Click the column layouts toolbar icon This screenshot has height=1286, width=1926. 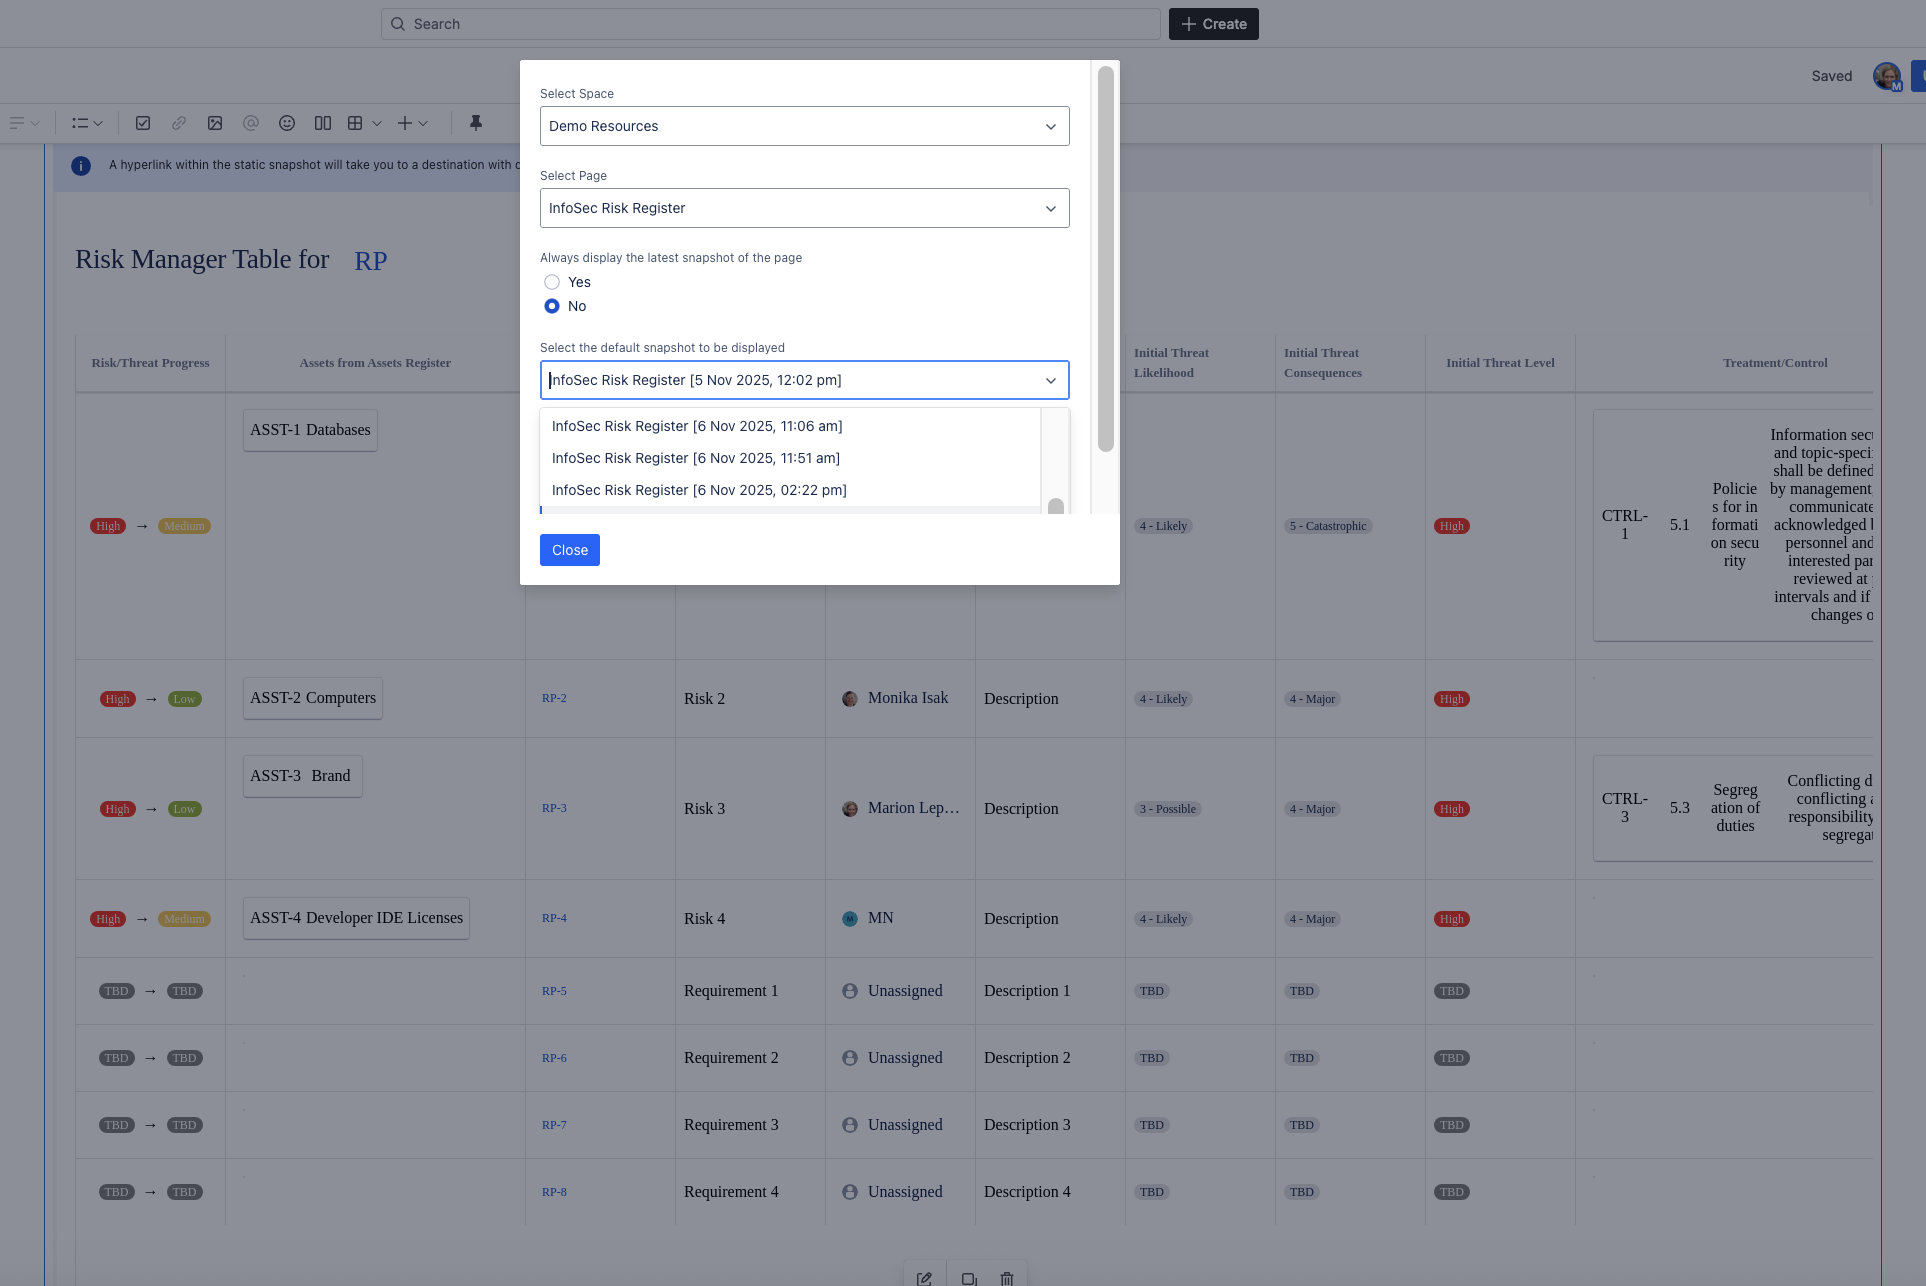(323, 123)
